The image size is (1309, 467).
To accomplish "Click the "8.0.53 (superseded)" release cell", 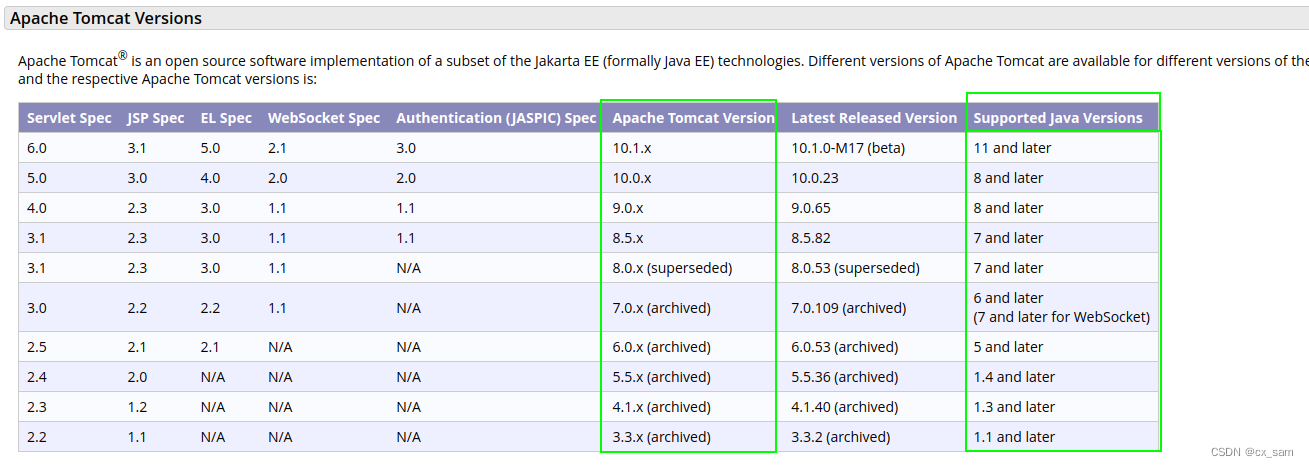I will (856, 268).
